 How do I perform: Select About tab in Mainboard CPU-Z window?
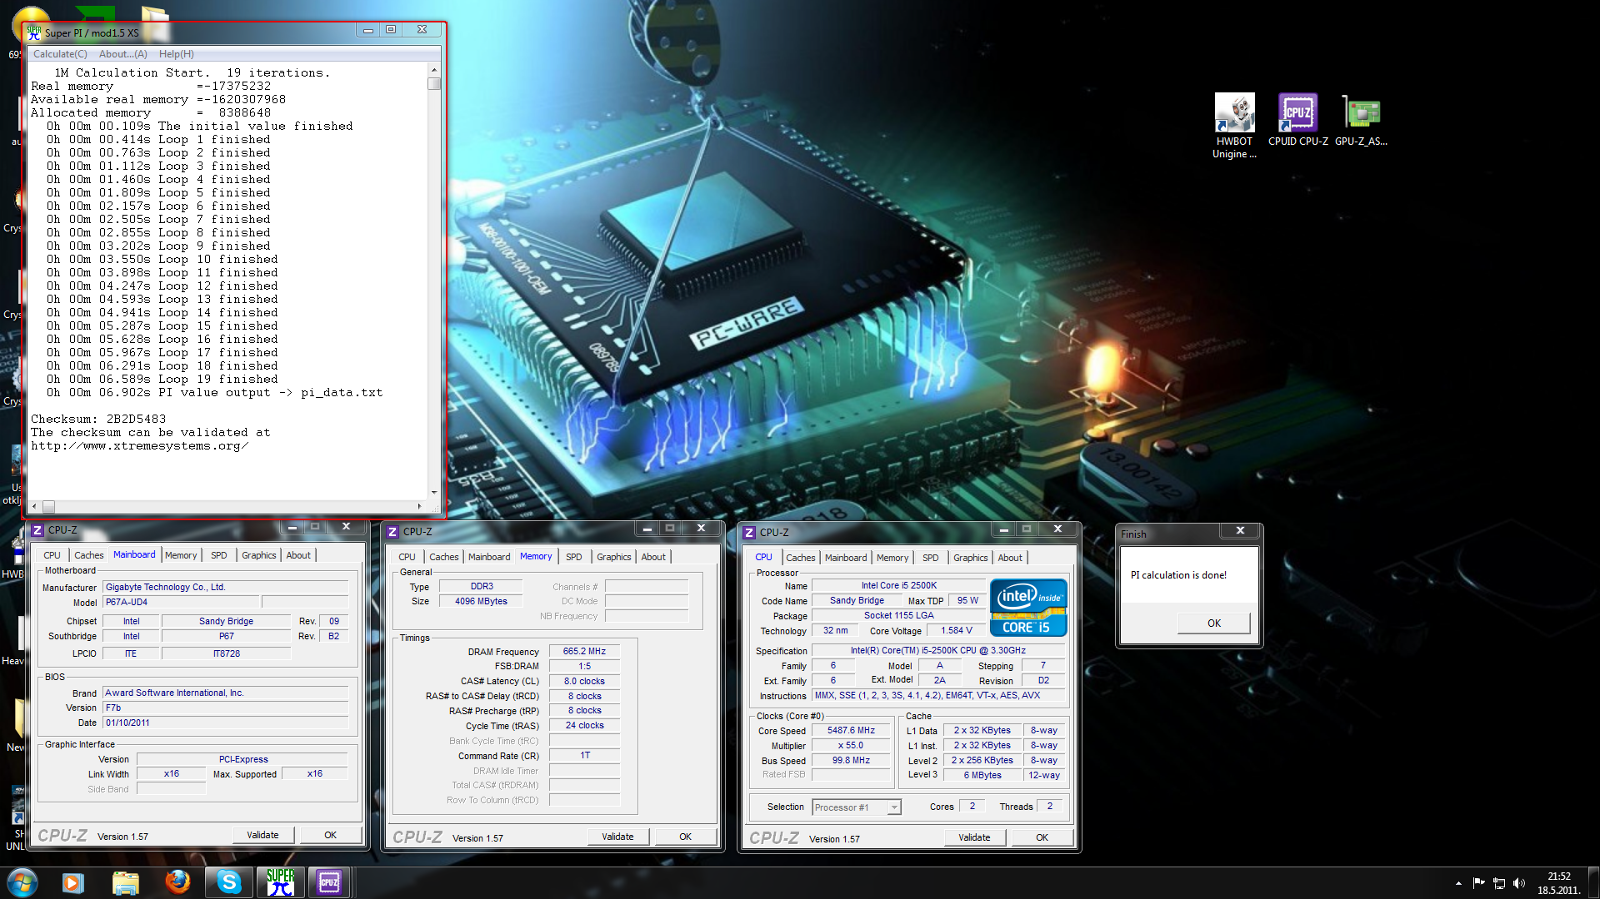click(299, 555)
